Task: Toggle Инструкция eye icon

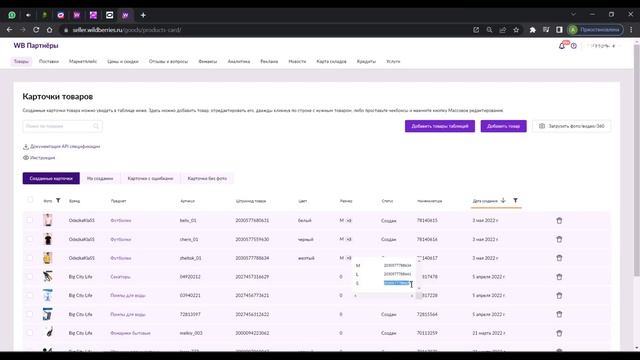Action: [26, 158]
